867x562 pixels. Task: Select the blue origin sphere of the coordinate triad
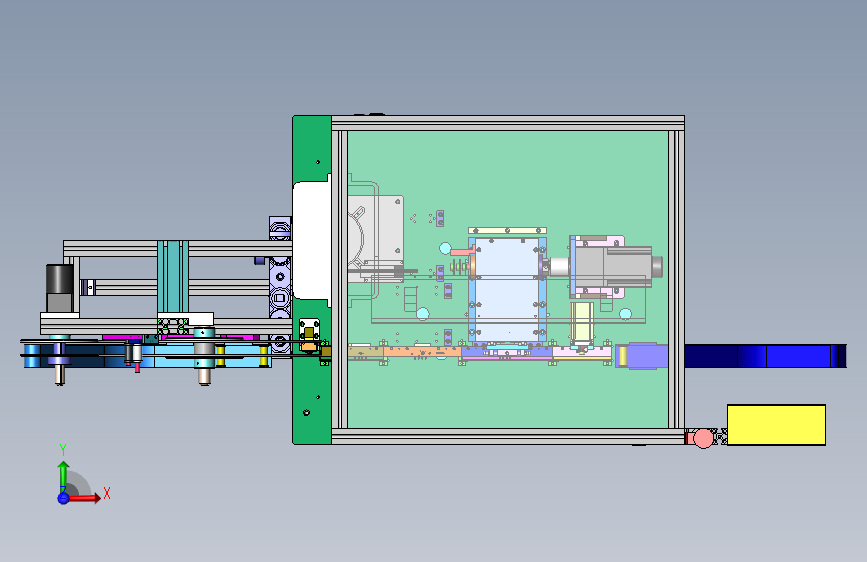tap(63, 498)
